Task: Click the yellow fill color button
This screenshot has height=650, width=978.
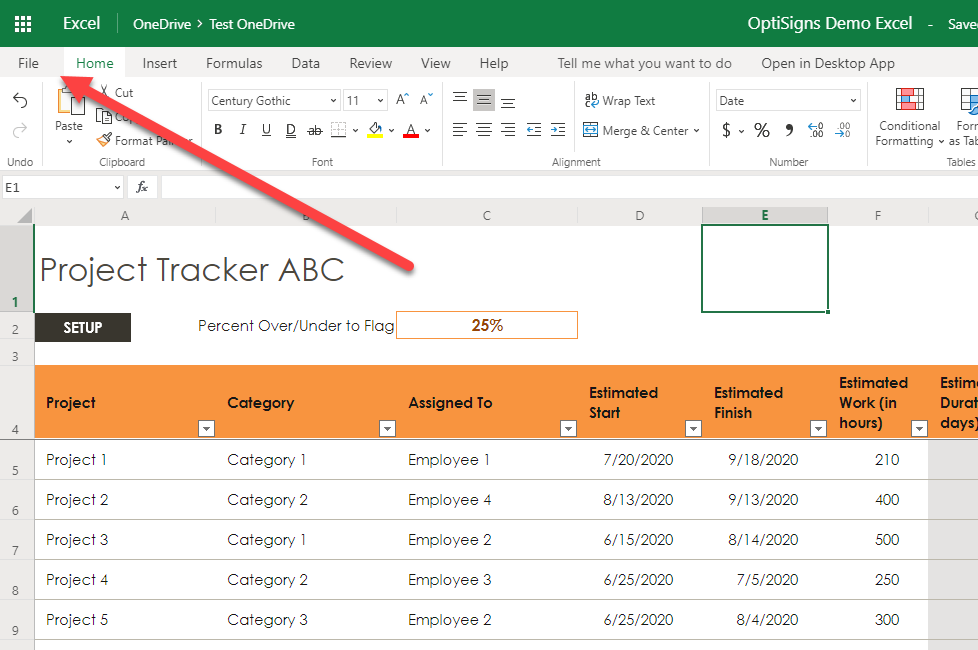Action: (x=375, y=130)
